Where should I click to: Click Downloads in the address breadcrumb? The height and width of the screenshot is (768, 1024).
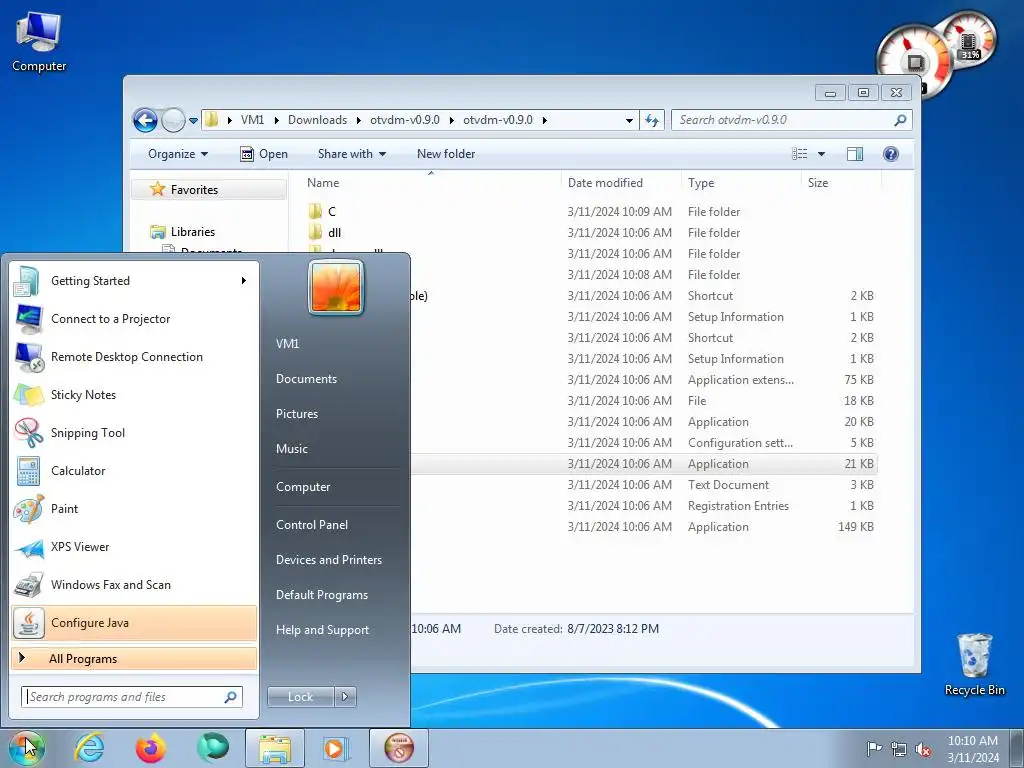pos(317,120)
